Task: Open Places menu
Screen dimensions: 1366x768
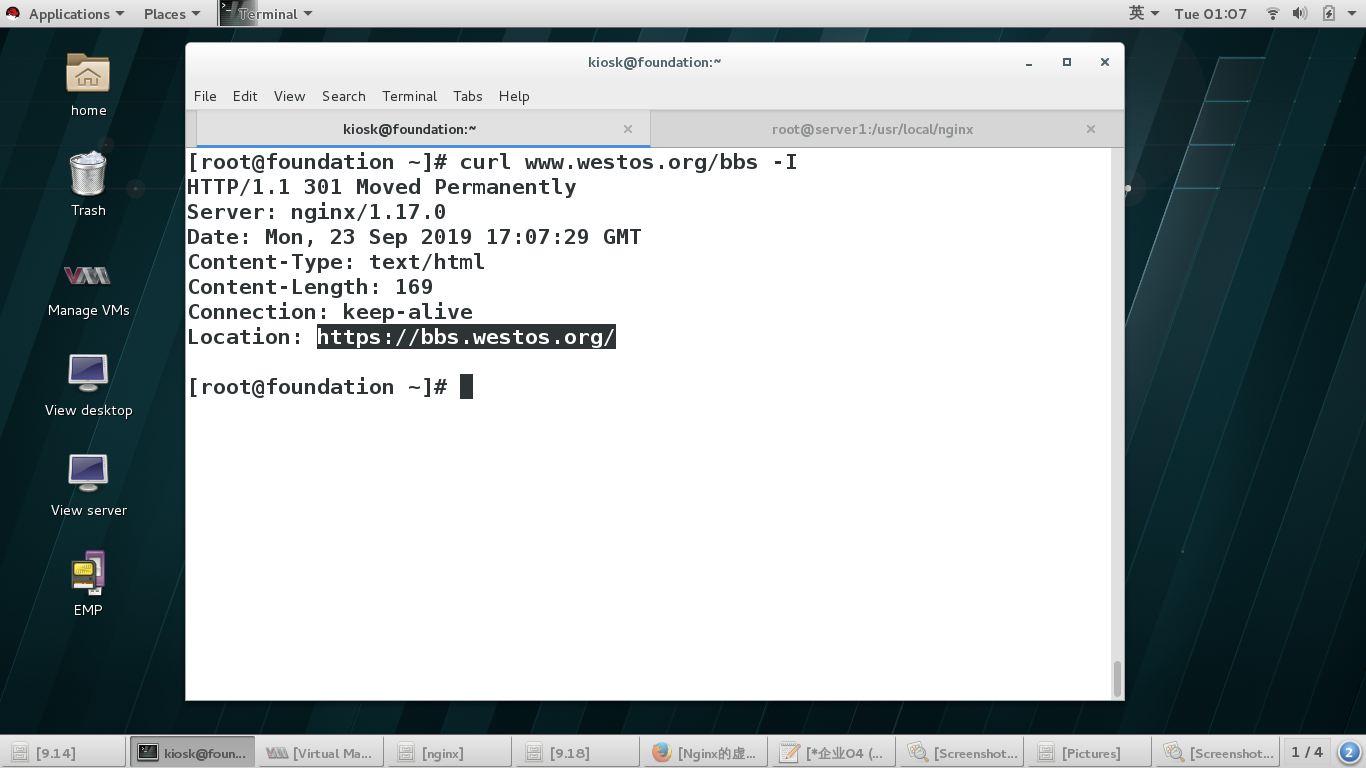Action: coord(172,14)
